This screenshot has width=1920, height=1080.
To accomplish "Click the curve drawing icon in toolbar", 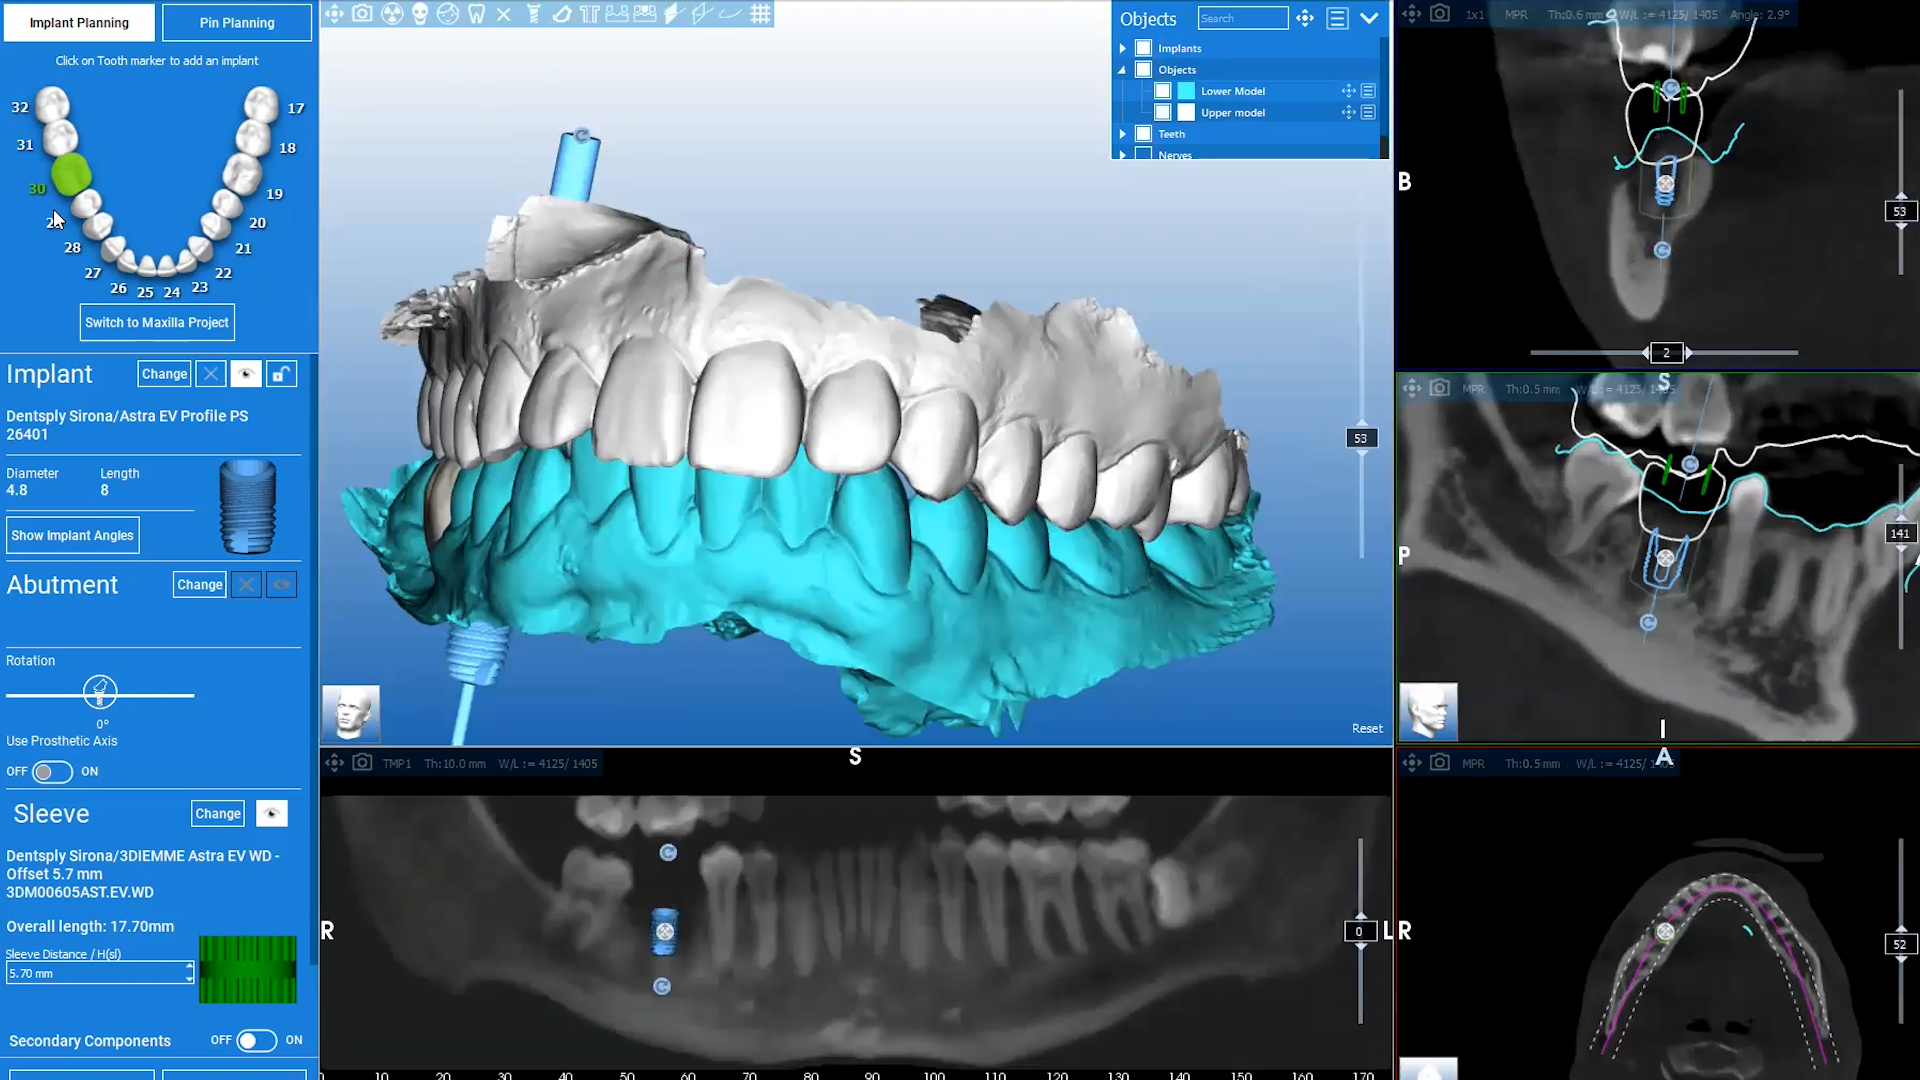I will coord(730,14).
